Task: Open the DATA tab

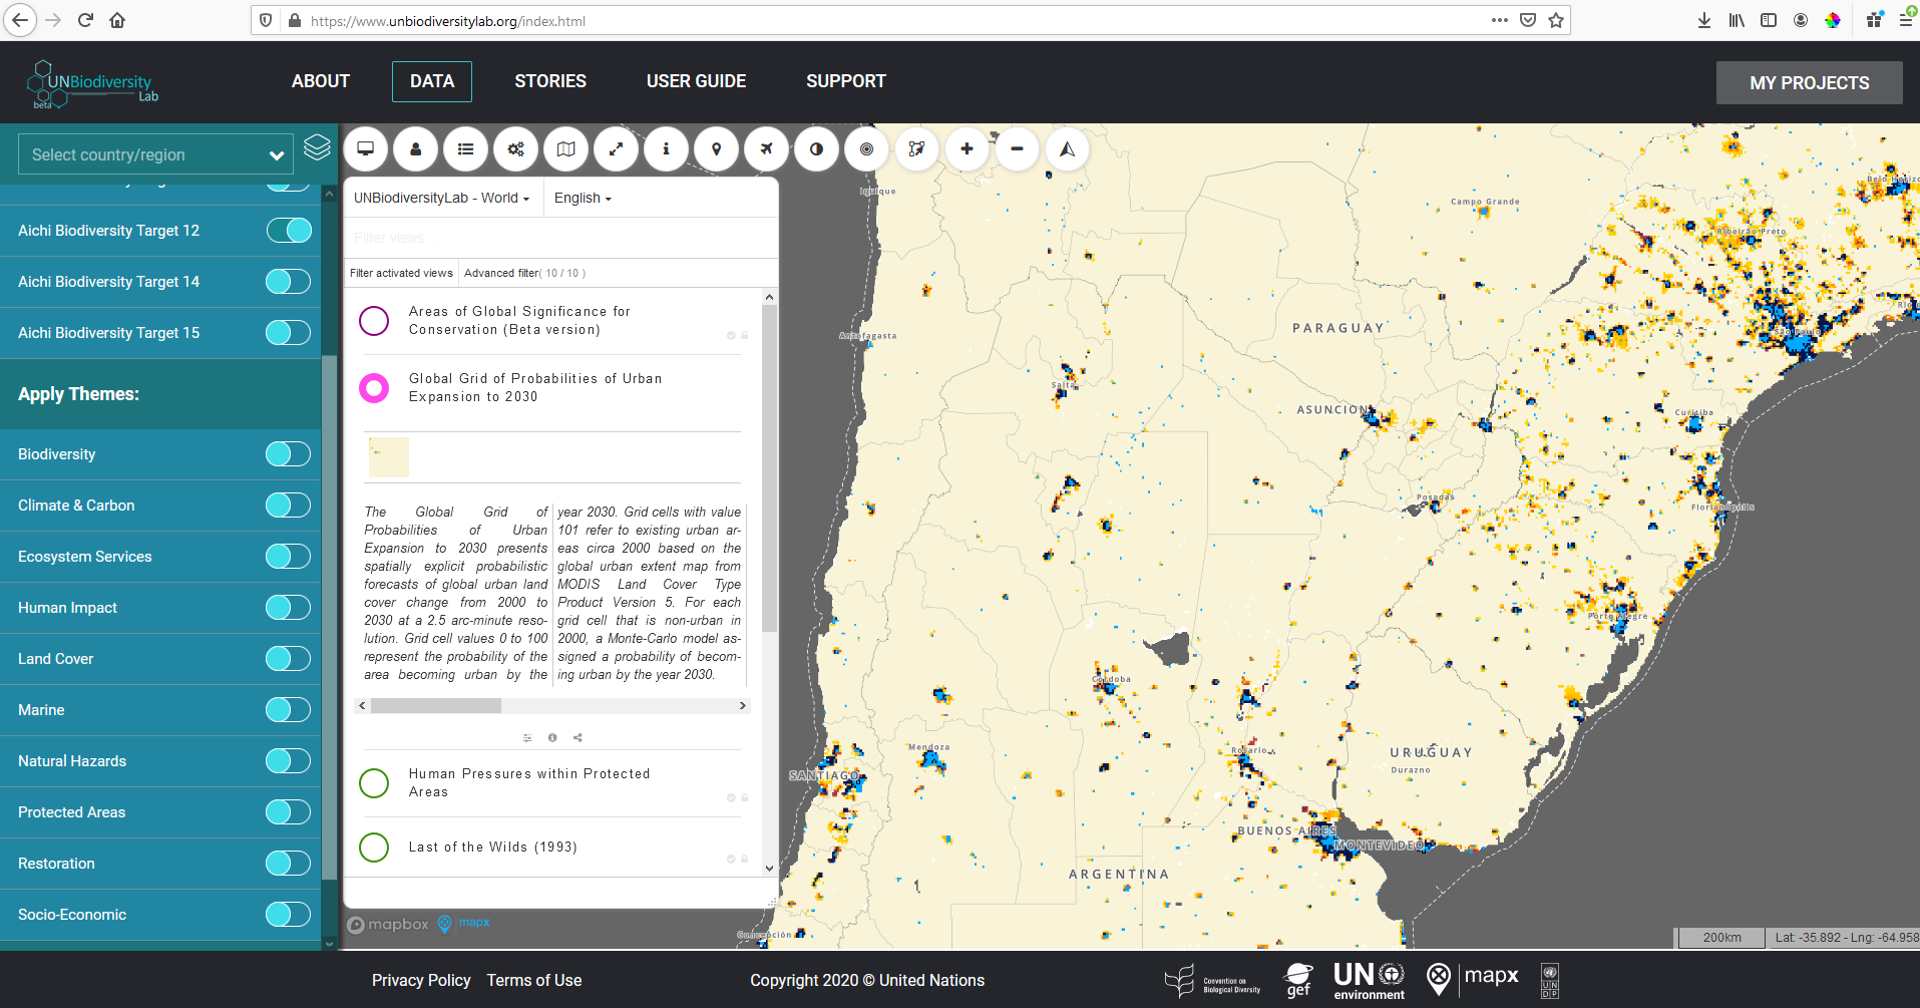Action: tap(432, 81)
